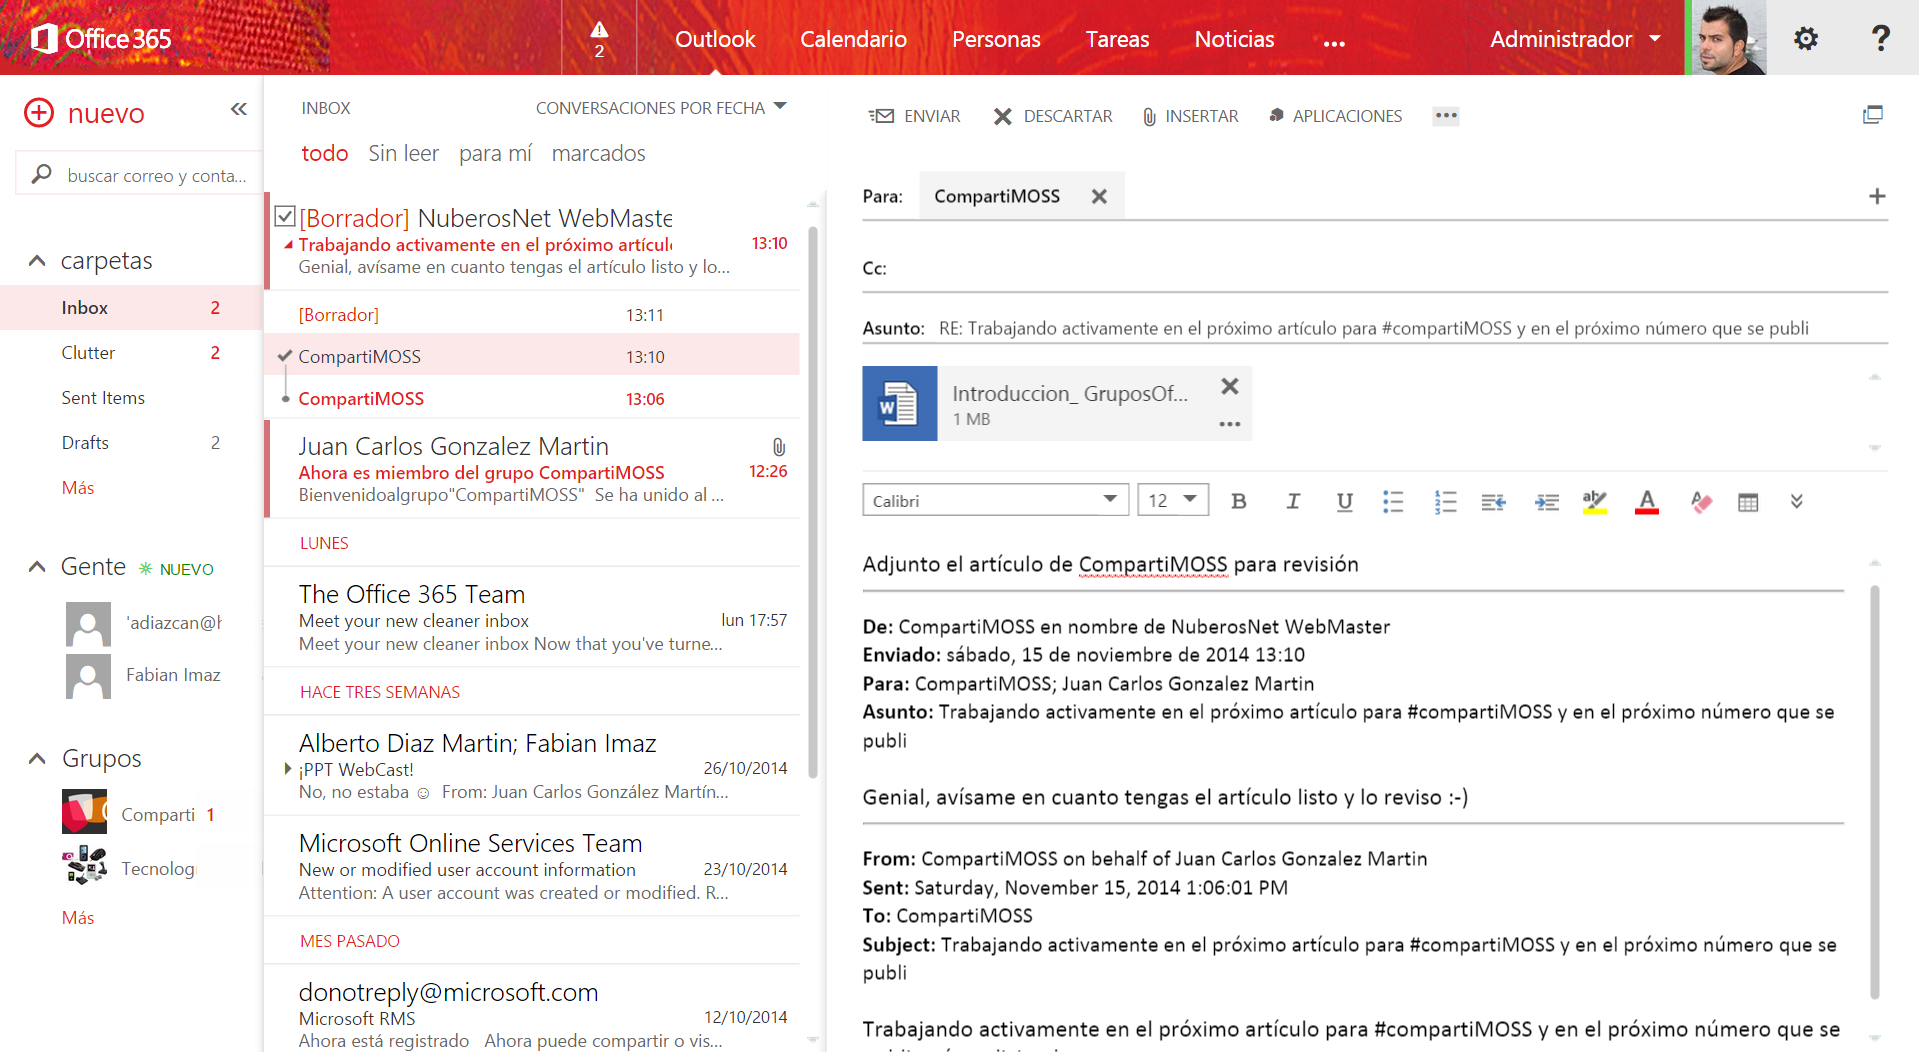
Task: Click the ENVIAR button to send email
Action: [913, 115]
